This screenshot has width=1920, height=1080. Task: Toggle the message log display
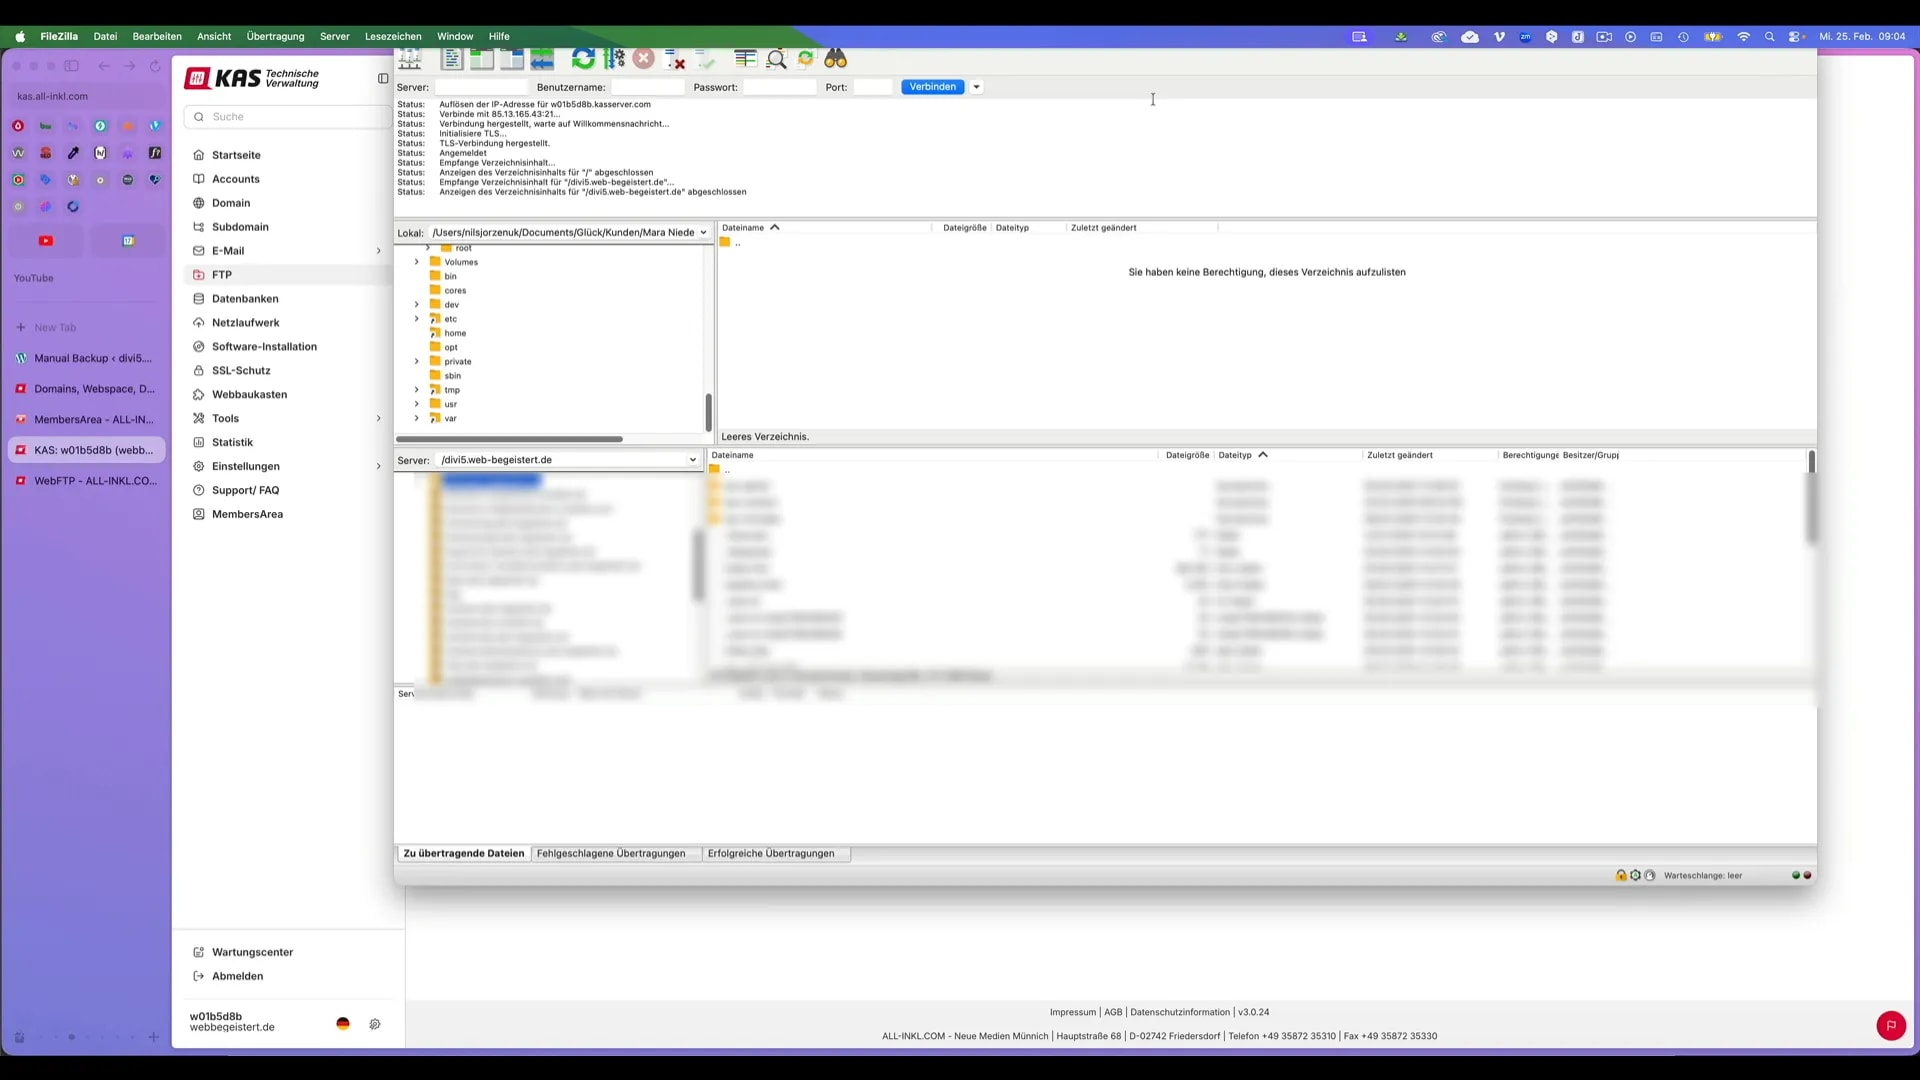click(451, 59)
